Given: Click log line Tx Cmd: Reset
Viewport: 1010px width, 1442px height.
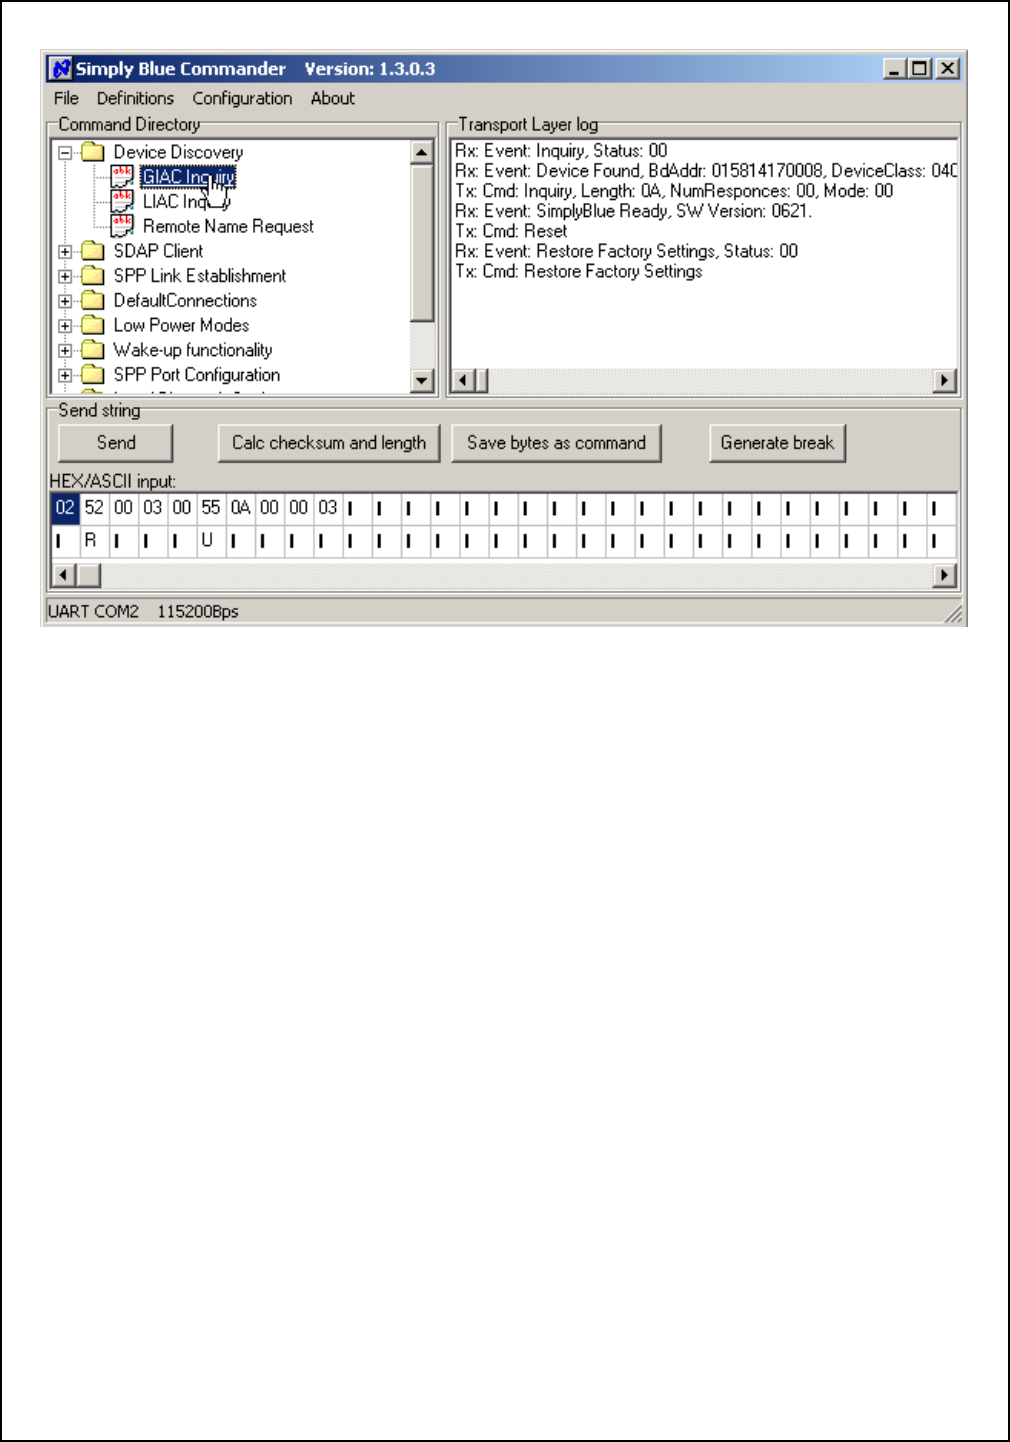Looking at the screenshot, I should coord(511,231).
